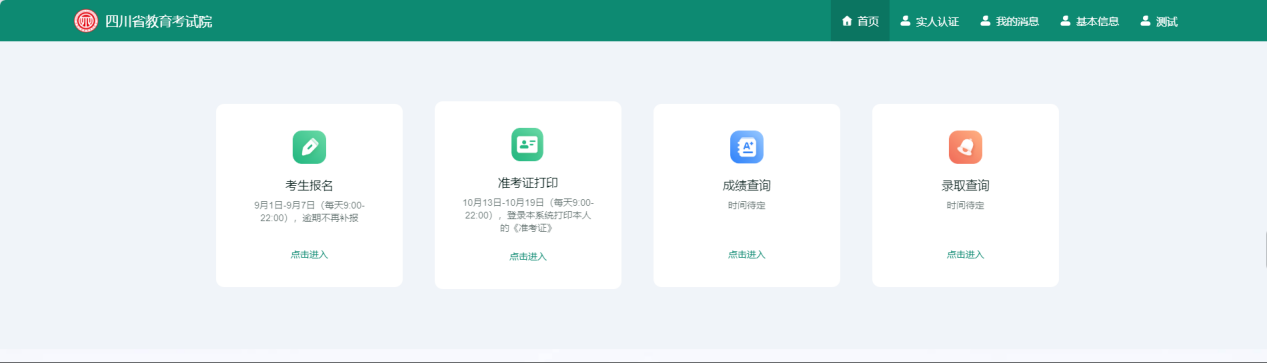Image resolution: width=1267 pixels, height=363 pixels.
Task: Click the green pencil 考生报名 icon
Action: pos(309,147)
